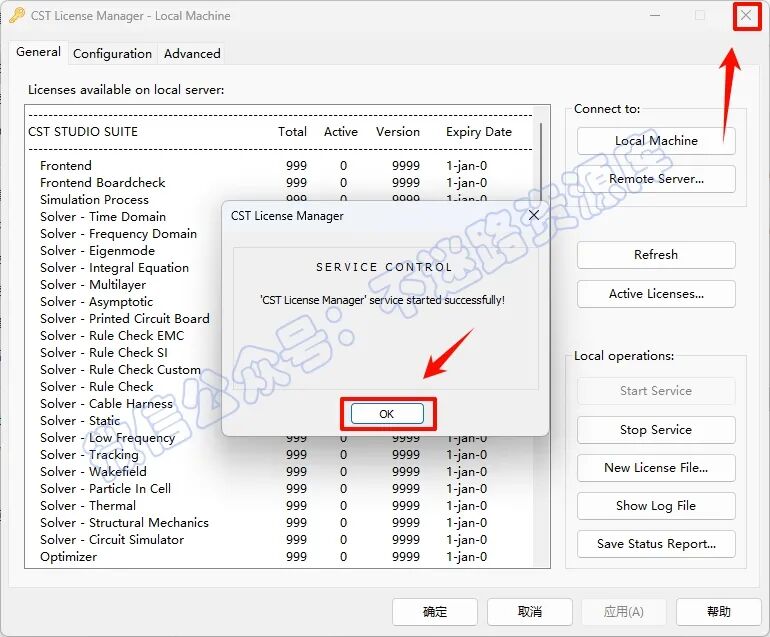770x637 pixels.
Task: Select Solver - Eigenmode entry
Action: pos(97,250)
